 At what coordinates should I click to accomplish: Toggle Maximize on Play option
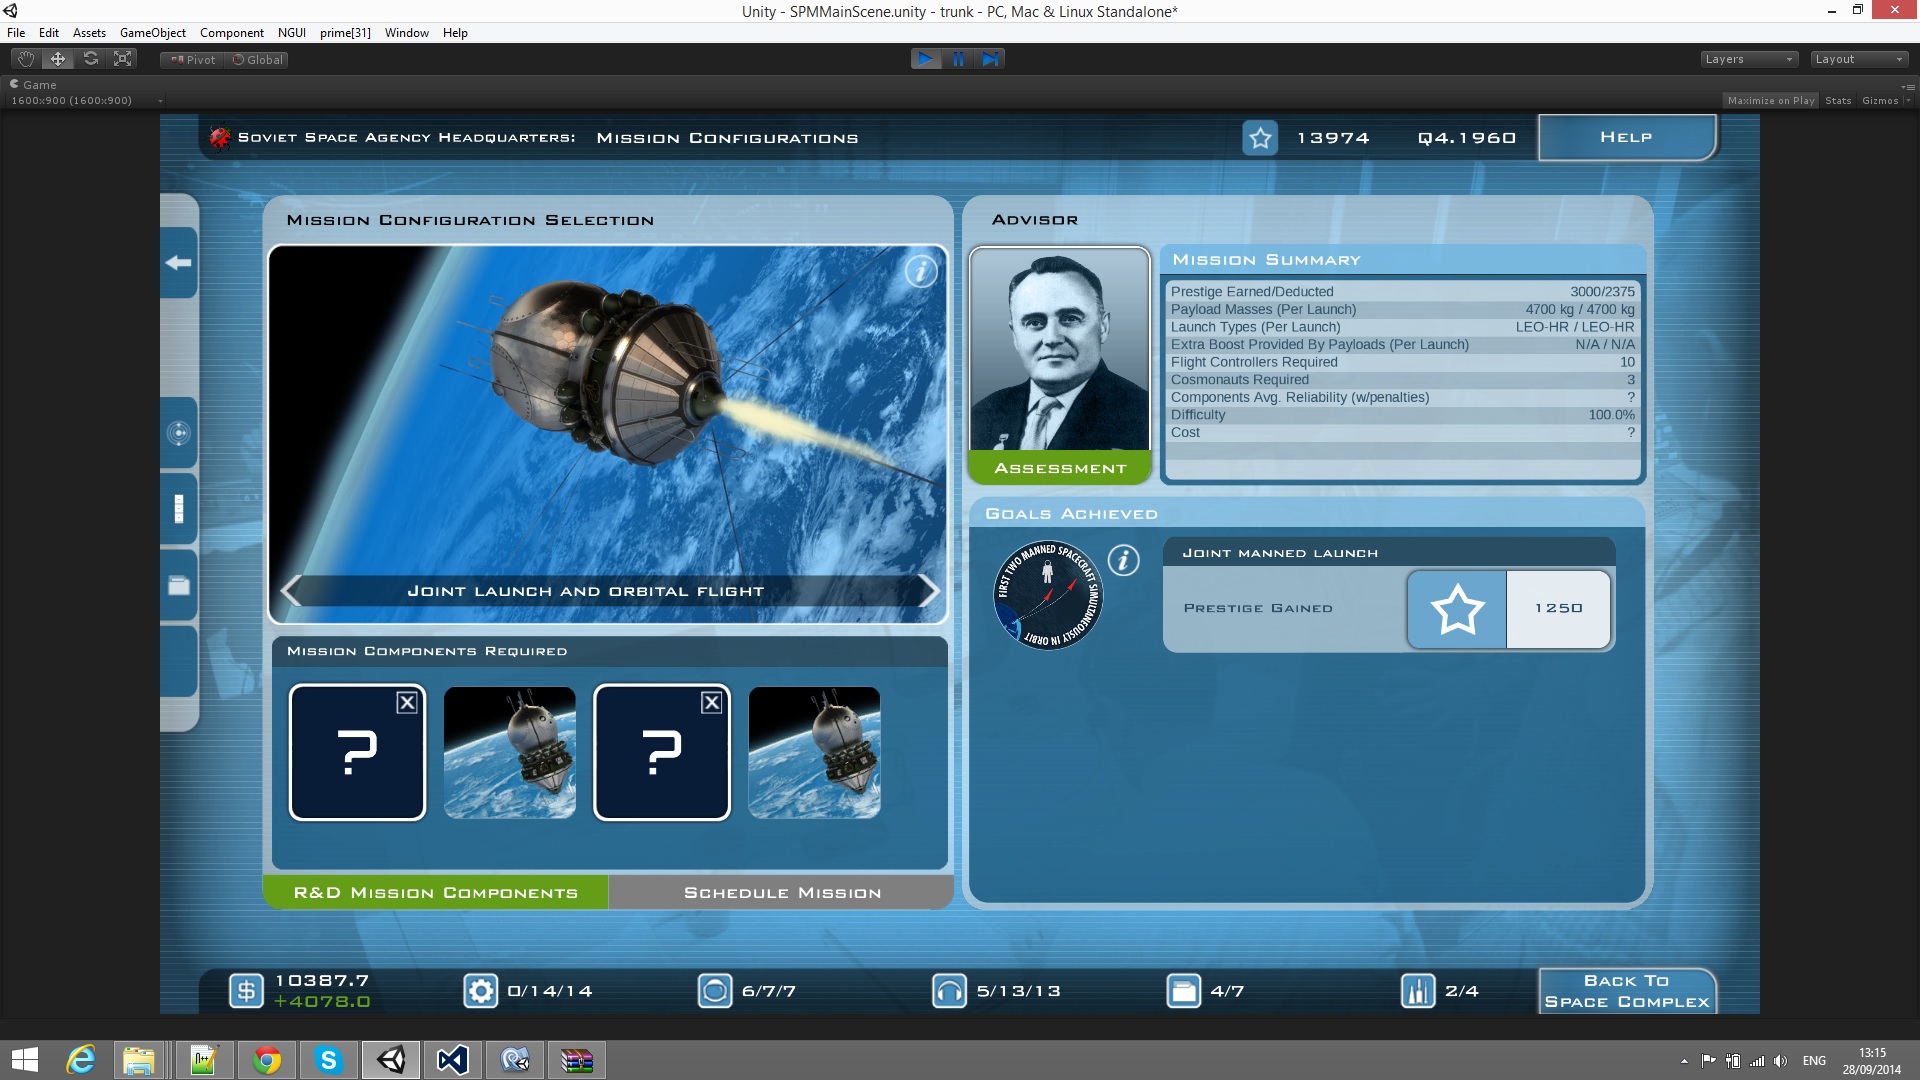coord(1770,100)
